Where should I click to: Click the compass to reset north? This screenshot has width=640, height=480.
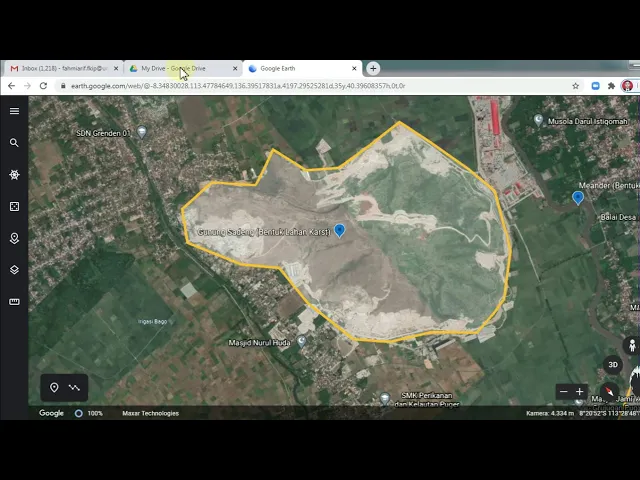(x=609, y=391)
